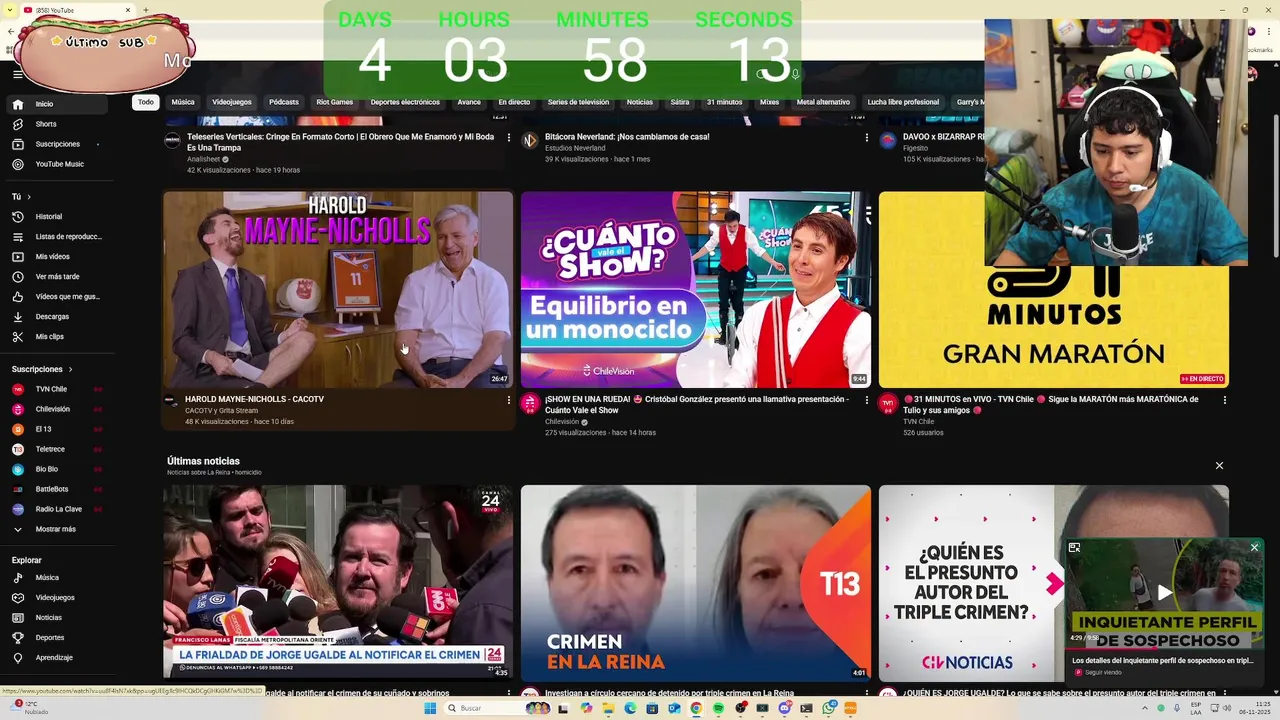Viewport: 1280px width, 720px height.
Task: Click Seguir viendo in the miniplayer
Action: pyautogui.click(x=1104, y=673)
